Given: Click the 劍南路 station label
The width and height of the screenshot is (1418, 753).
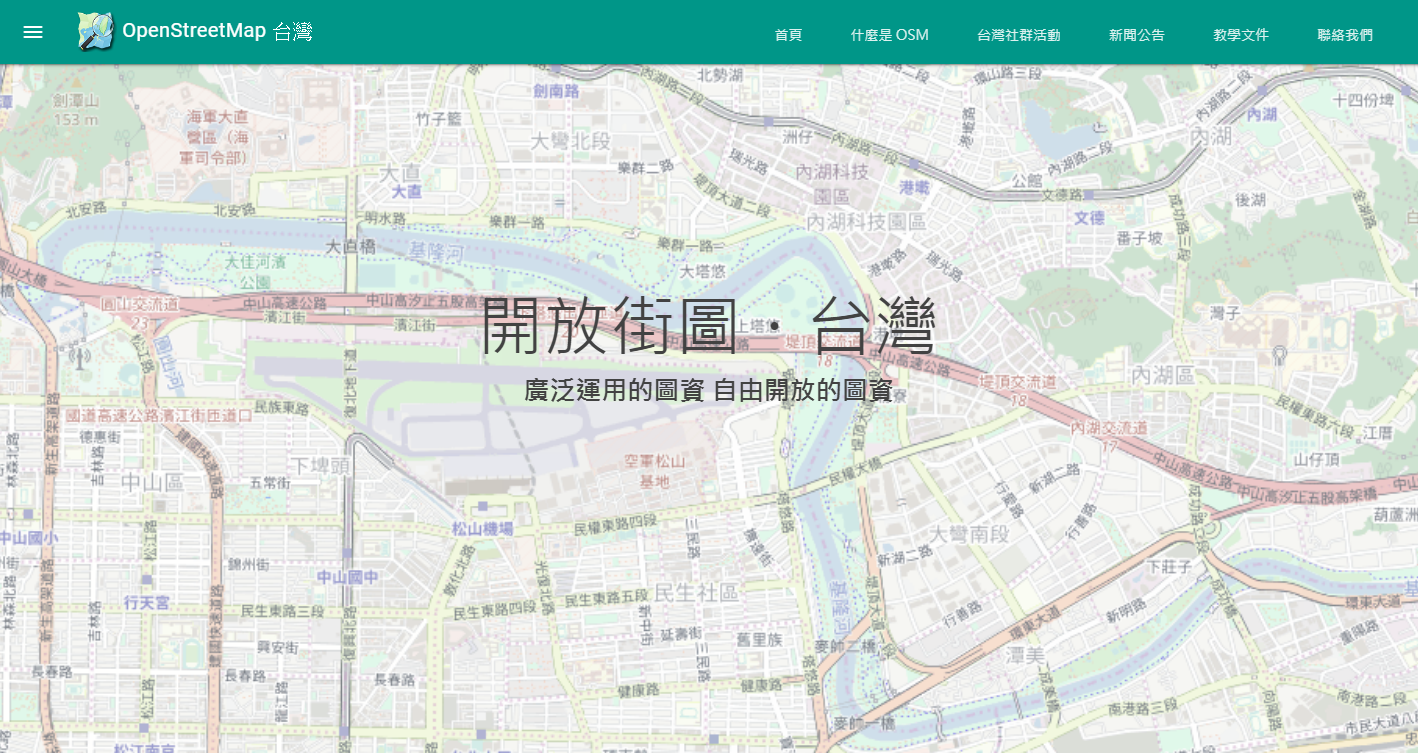Looking at the screenshot, I should pos(557,91).
